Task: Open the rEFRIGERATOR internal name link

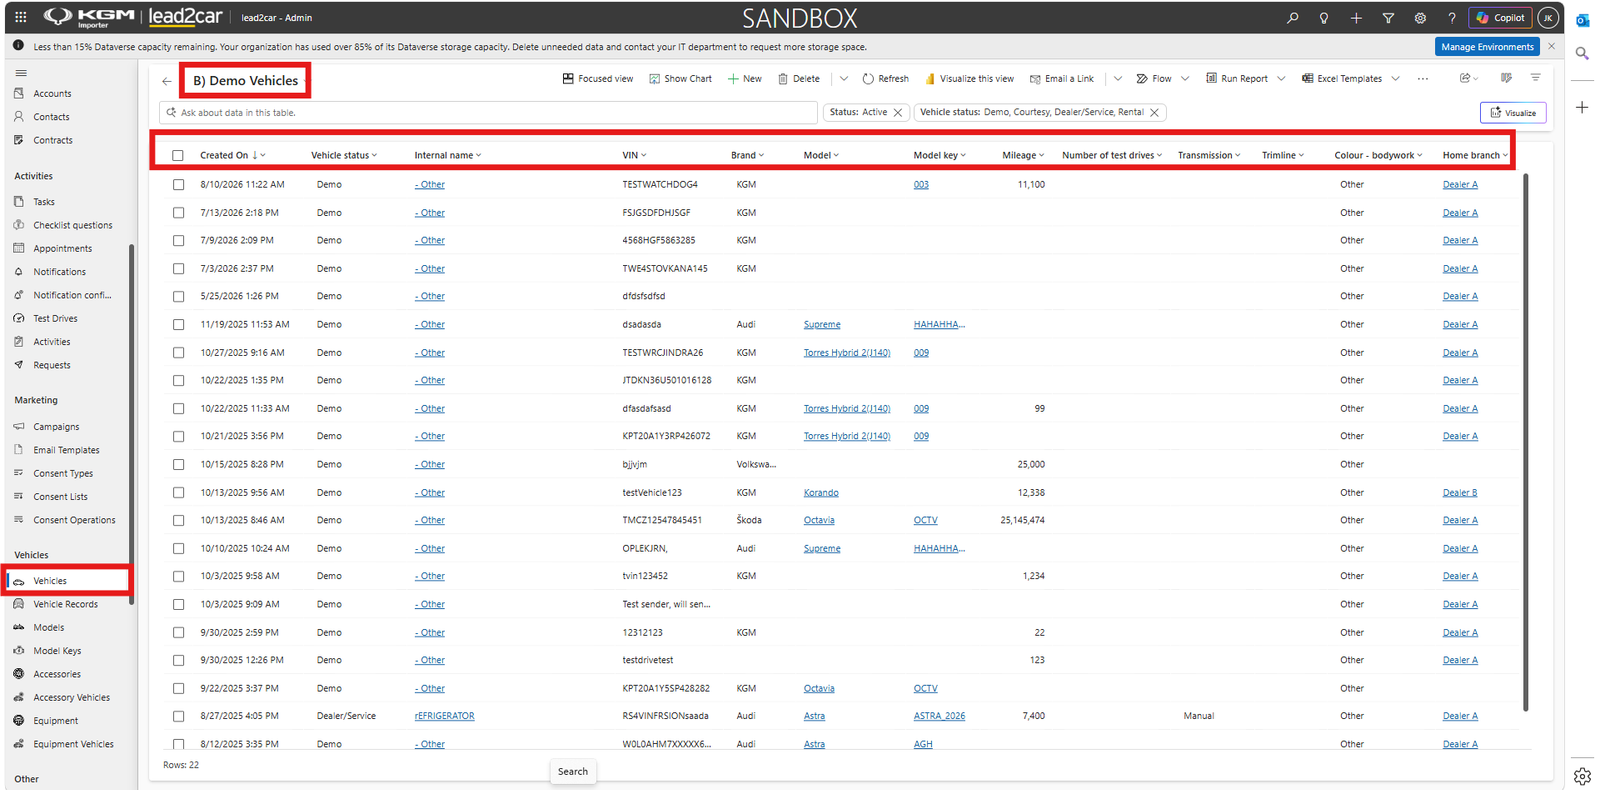Action: tap(444, 716)
